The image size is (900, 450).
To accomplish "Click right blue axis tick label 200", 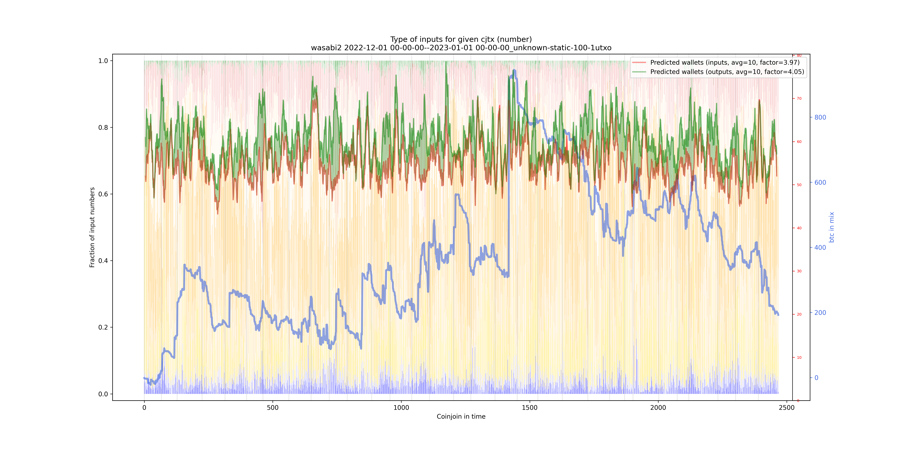I will point(820,313).
